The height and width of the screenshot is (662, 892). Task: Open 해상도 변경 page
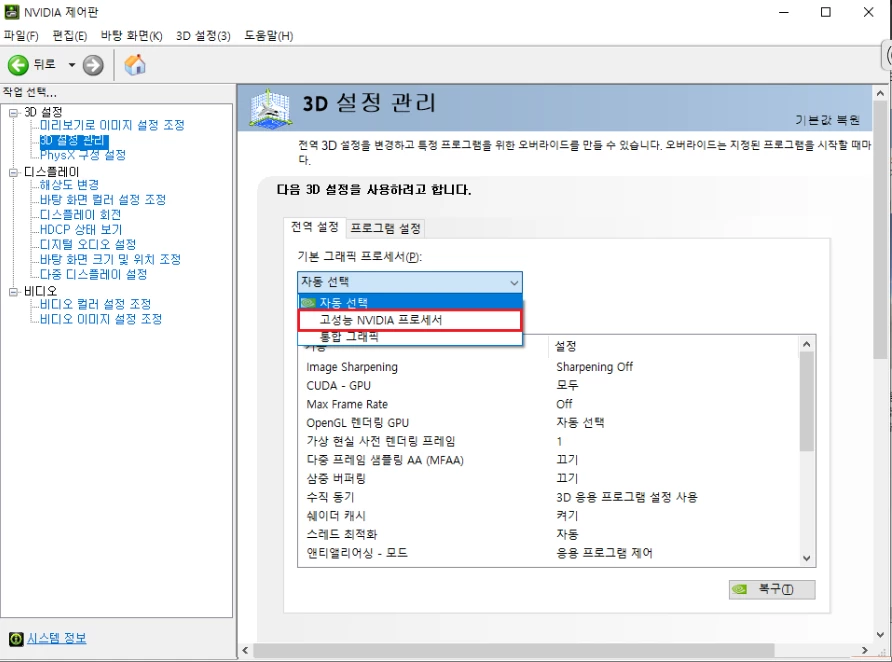pyautogui.click(x=69, y=185)
